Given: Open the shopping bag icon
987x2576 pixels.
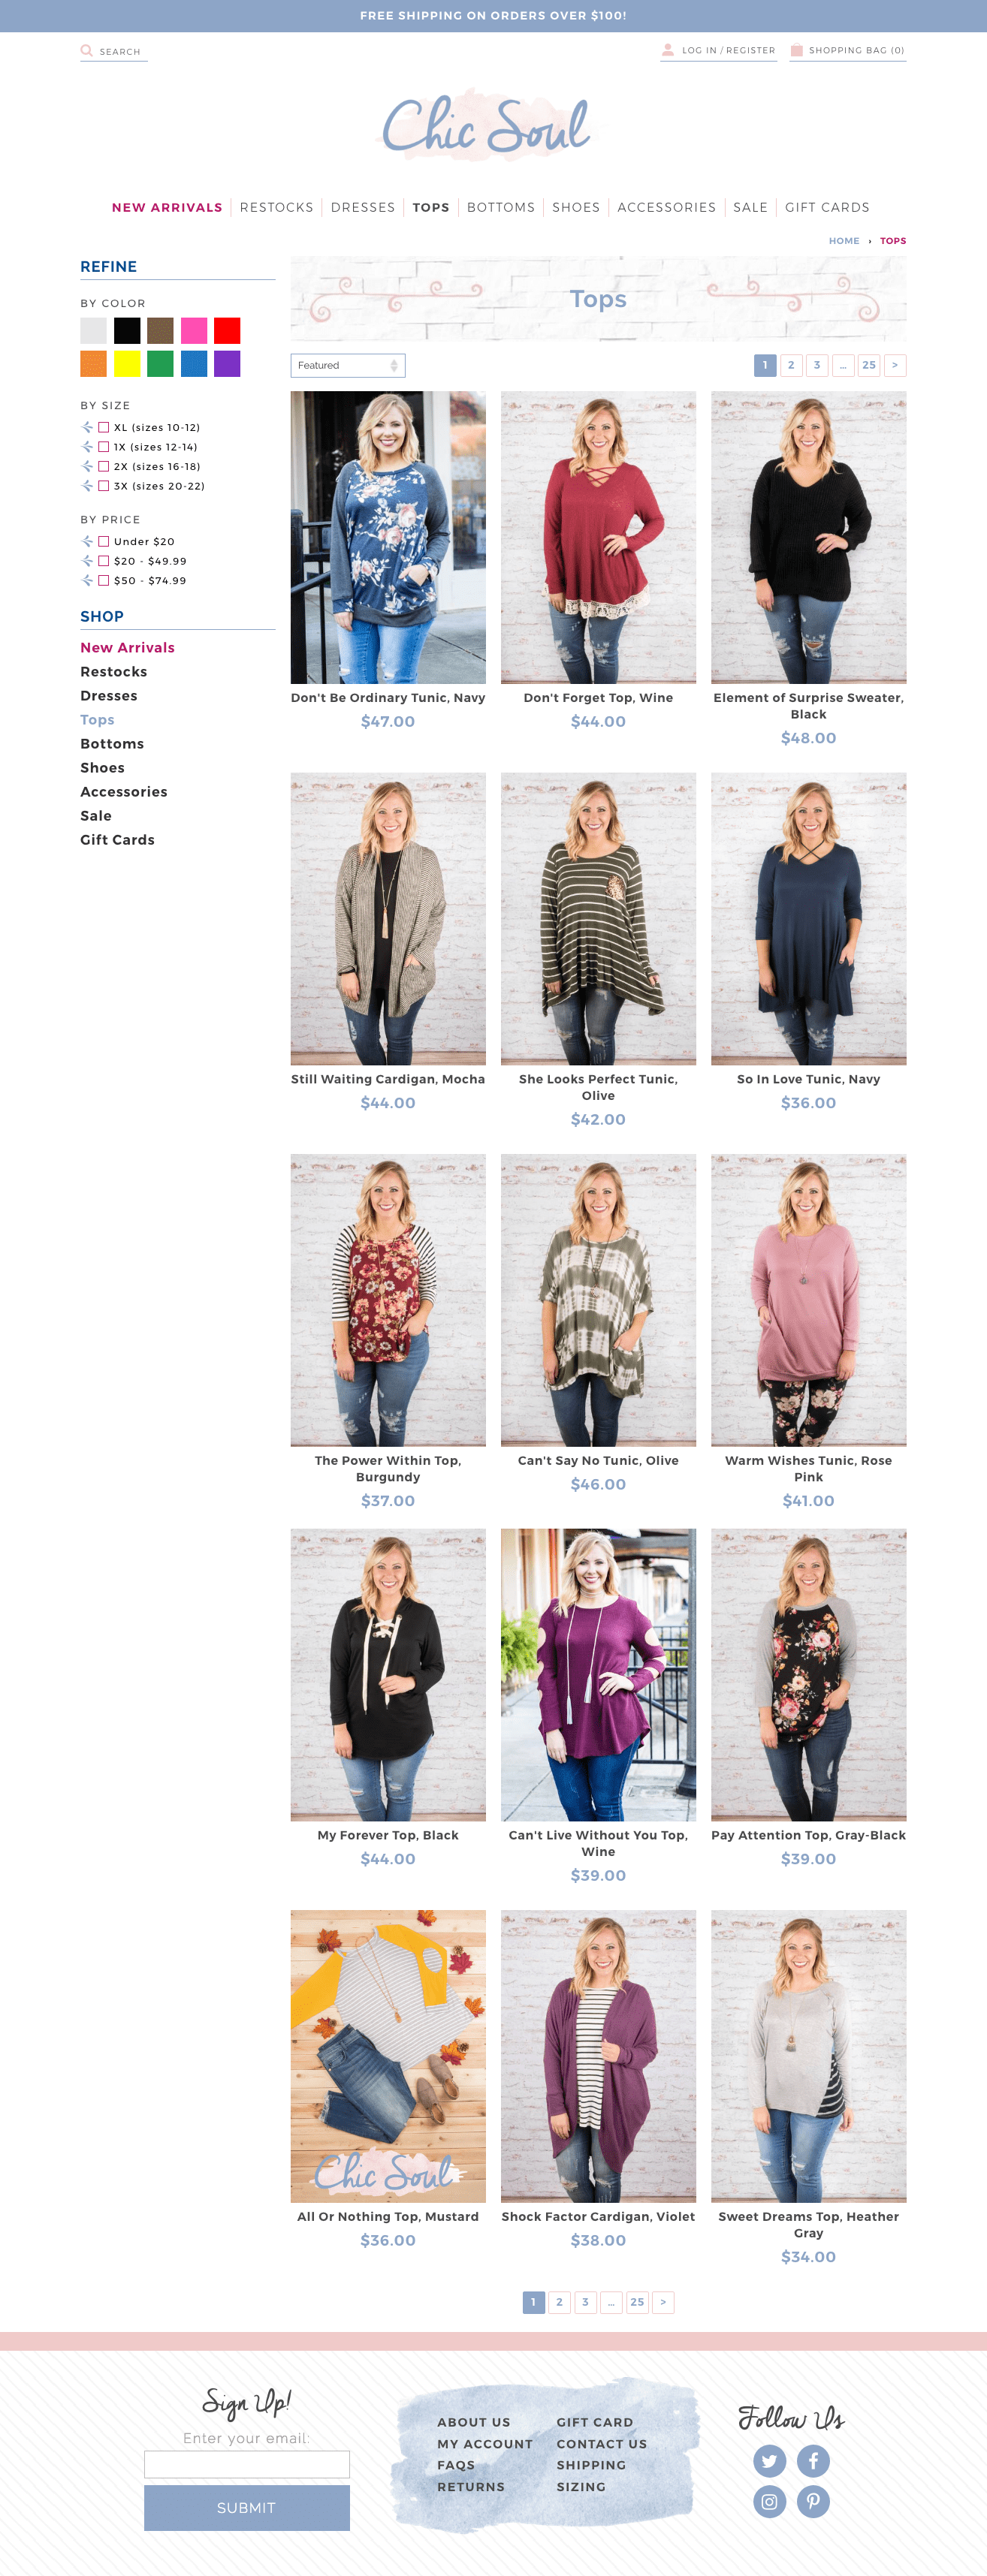Looking at the screenshot, I should point(796,50).
